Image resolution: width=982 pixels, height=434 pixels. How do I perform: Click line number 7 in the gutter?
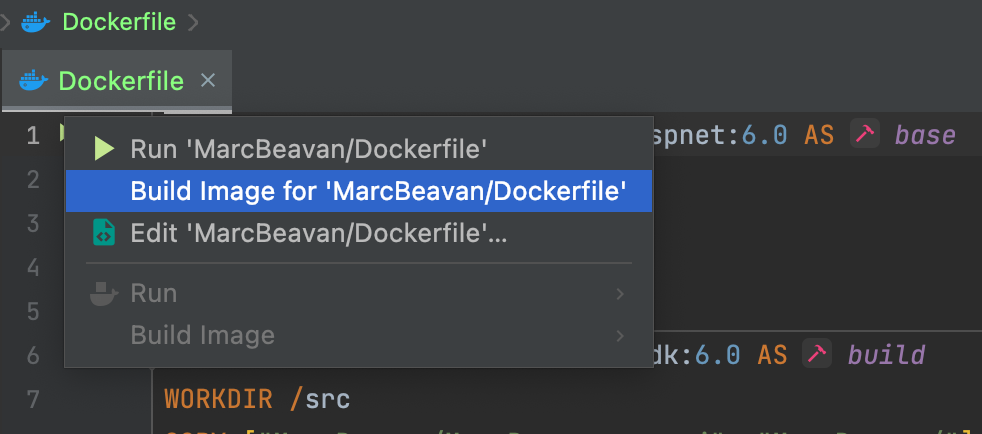coord(33,399)
